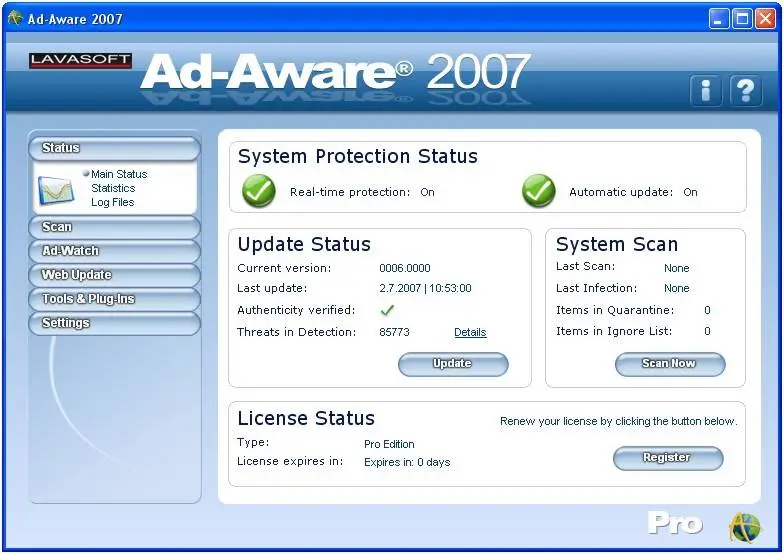Screen dimensions: 784x554
Task: Click the License Status heading
Action: pos(306,418)
